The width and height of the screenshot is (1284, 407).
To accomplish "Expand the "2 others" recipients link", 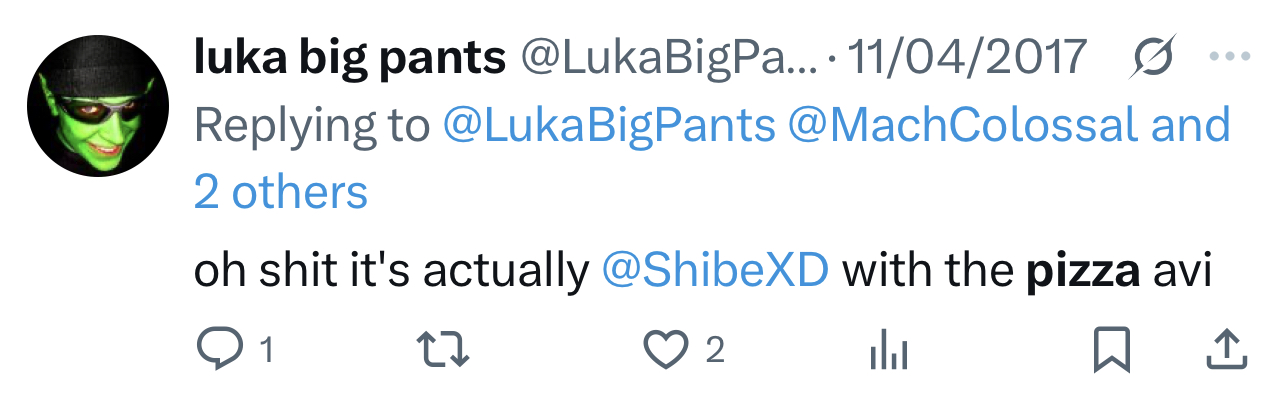I will [x=281, y=192].
